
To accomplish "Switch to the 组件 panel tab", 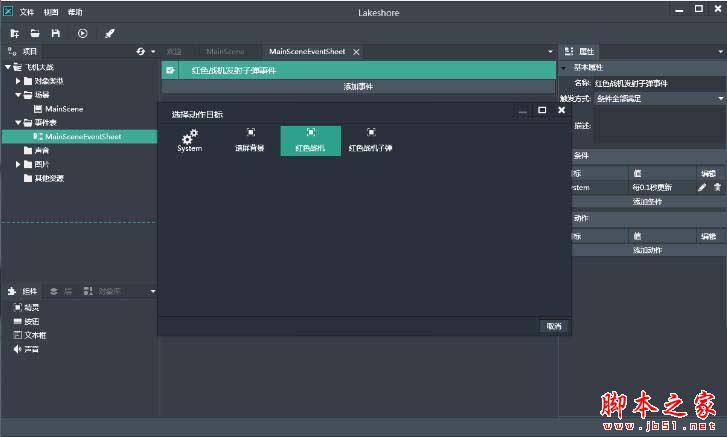I will click(23, 291).
